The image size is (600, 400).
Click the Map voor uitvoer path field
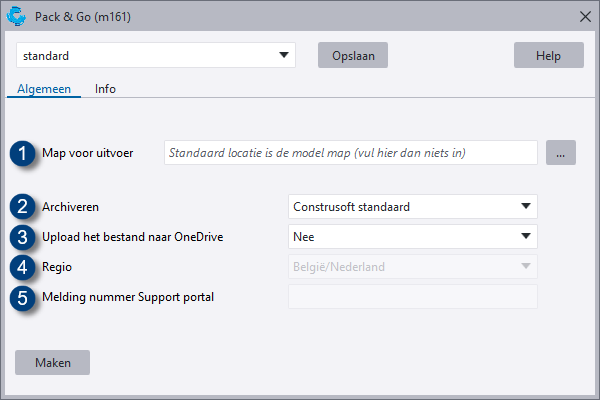click(351, 153)
